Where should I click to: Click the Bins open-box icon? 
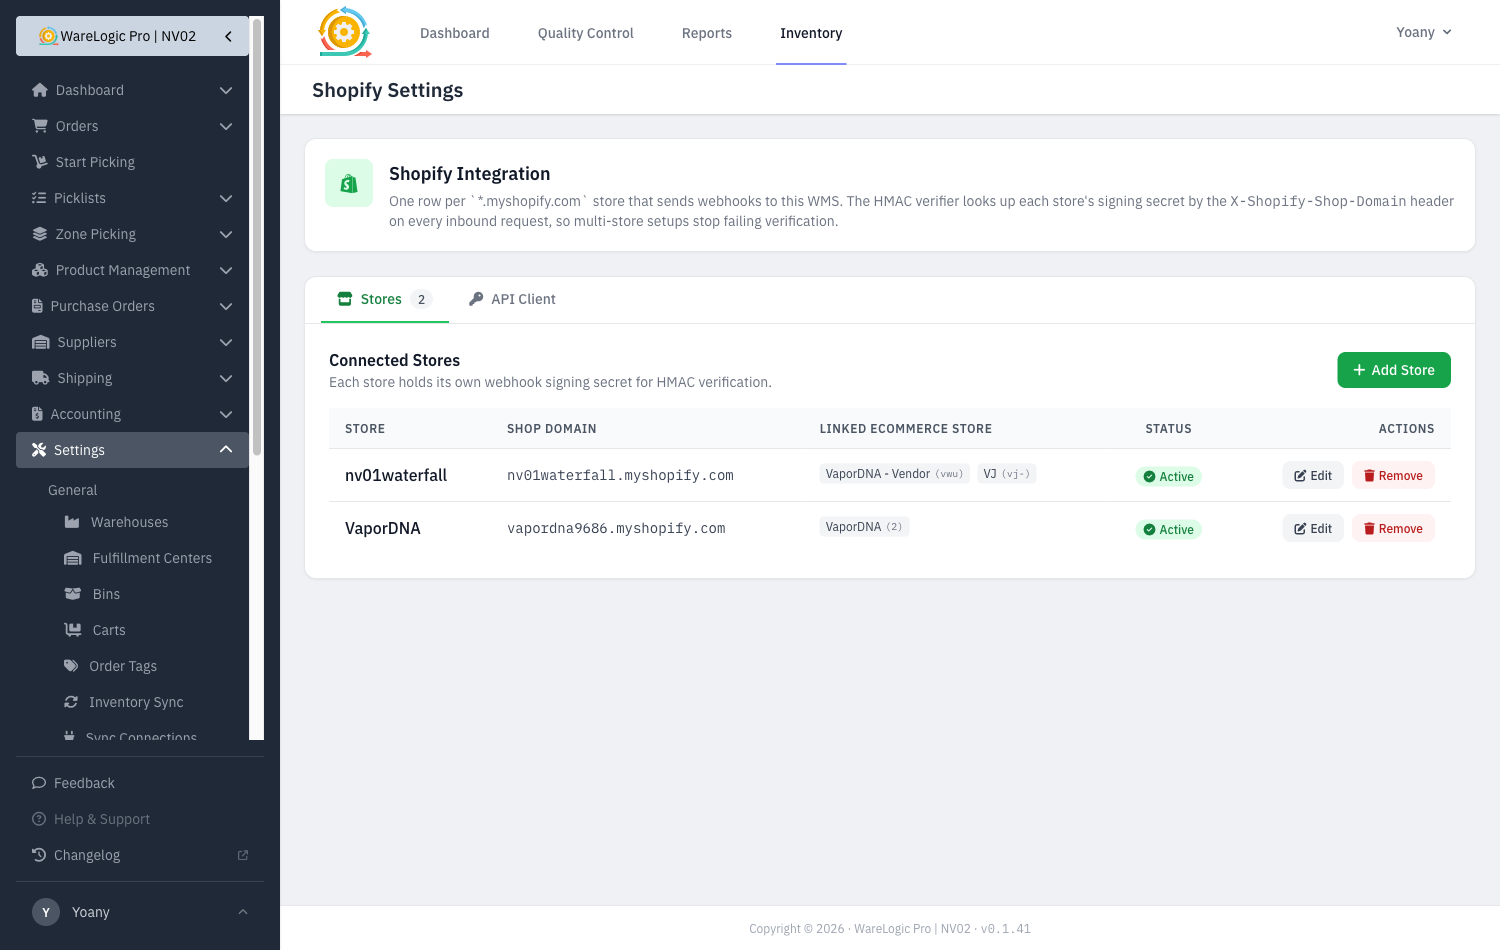(73, 594)
